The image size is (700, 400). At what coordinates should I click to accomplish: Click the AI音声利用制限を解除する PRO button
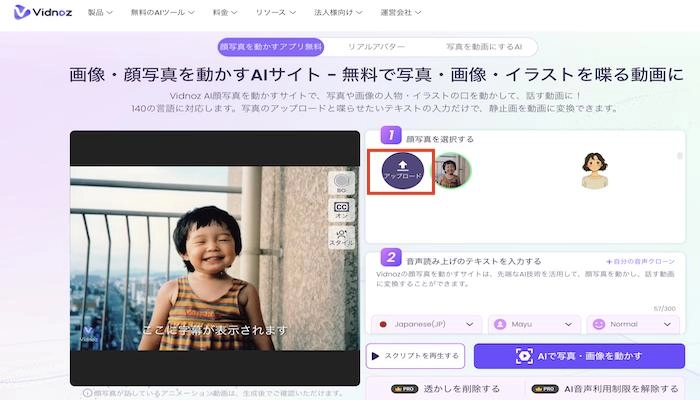pyautogui.click(x=605, y=389)
